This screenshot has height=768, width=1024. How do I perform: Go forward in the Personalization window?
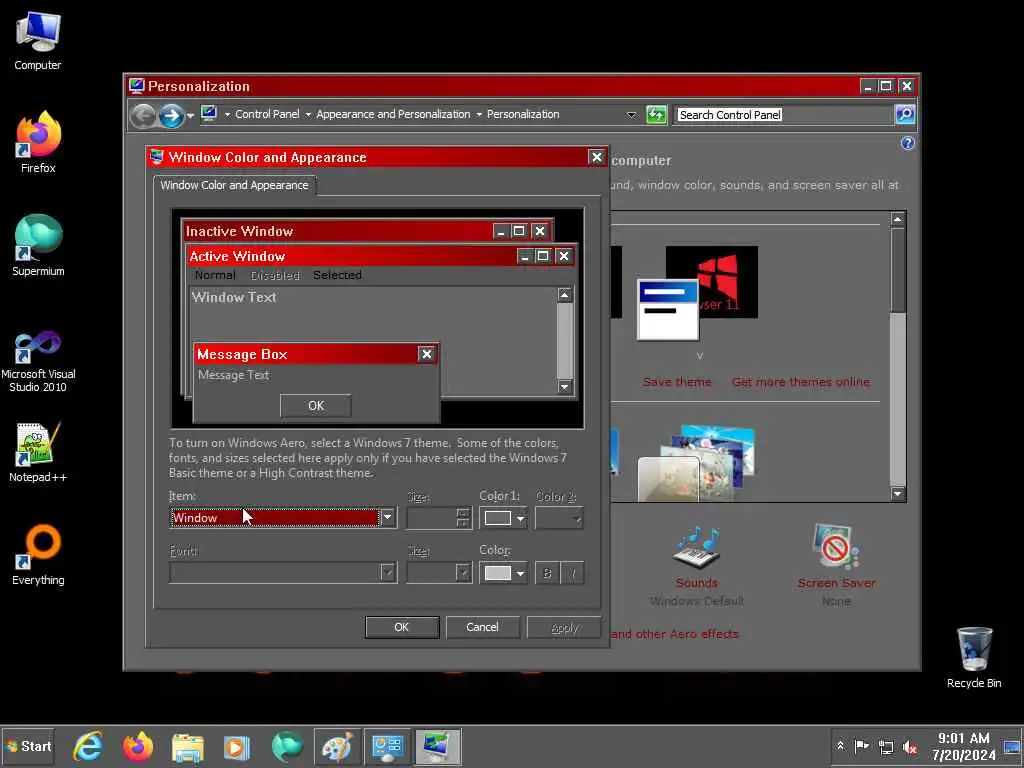(x=171, y=116)
